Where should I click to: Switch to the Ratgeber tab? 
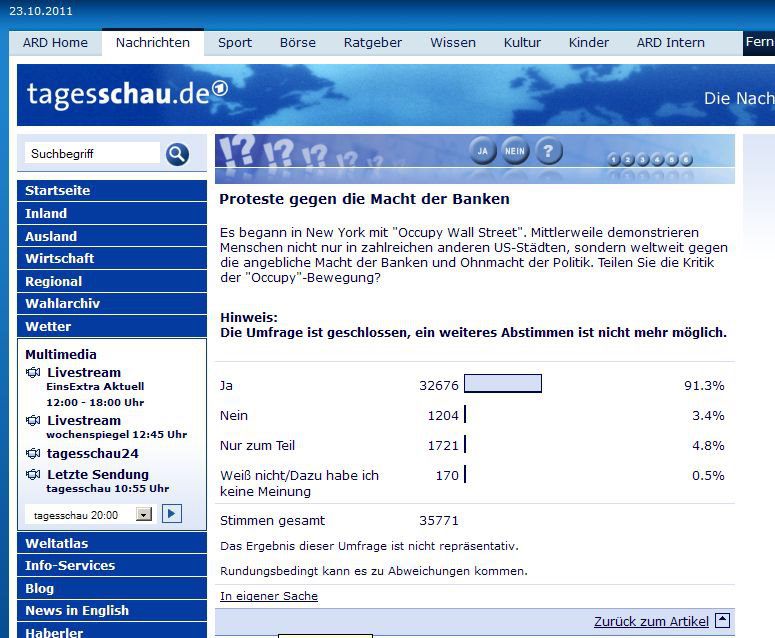pyautogui.click(x=373, y=43)
